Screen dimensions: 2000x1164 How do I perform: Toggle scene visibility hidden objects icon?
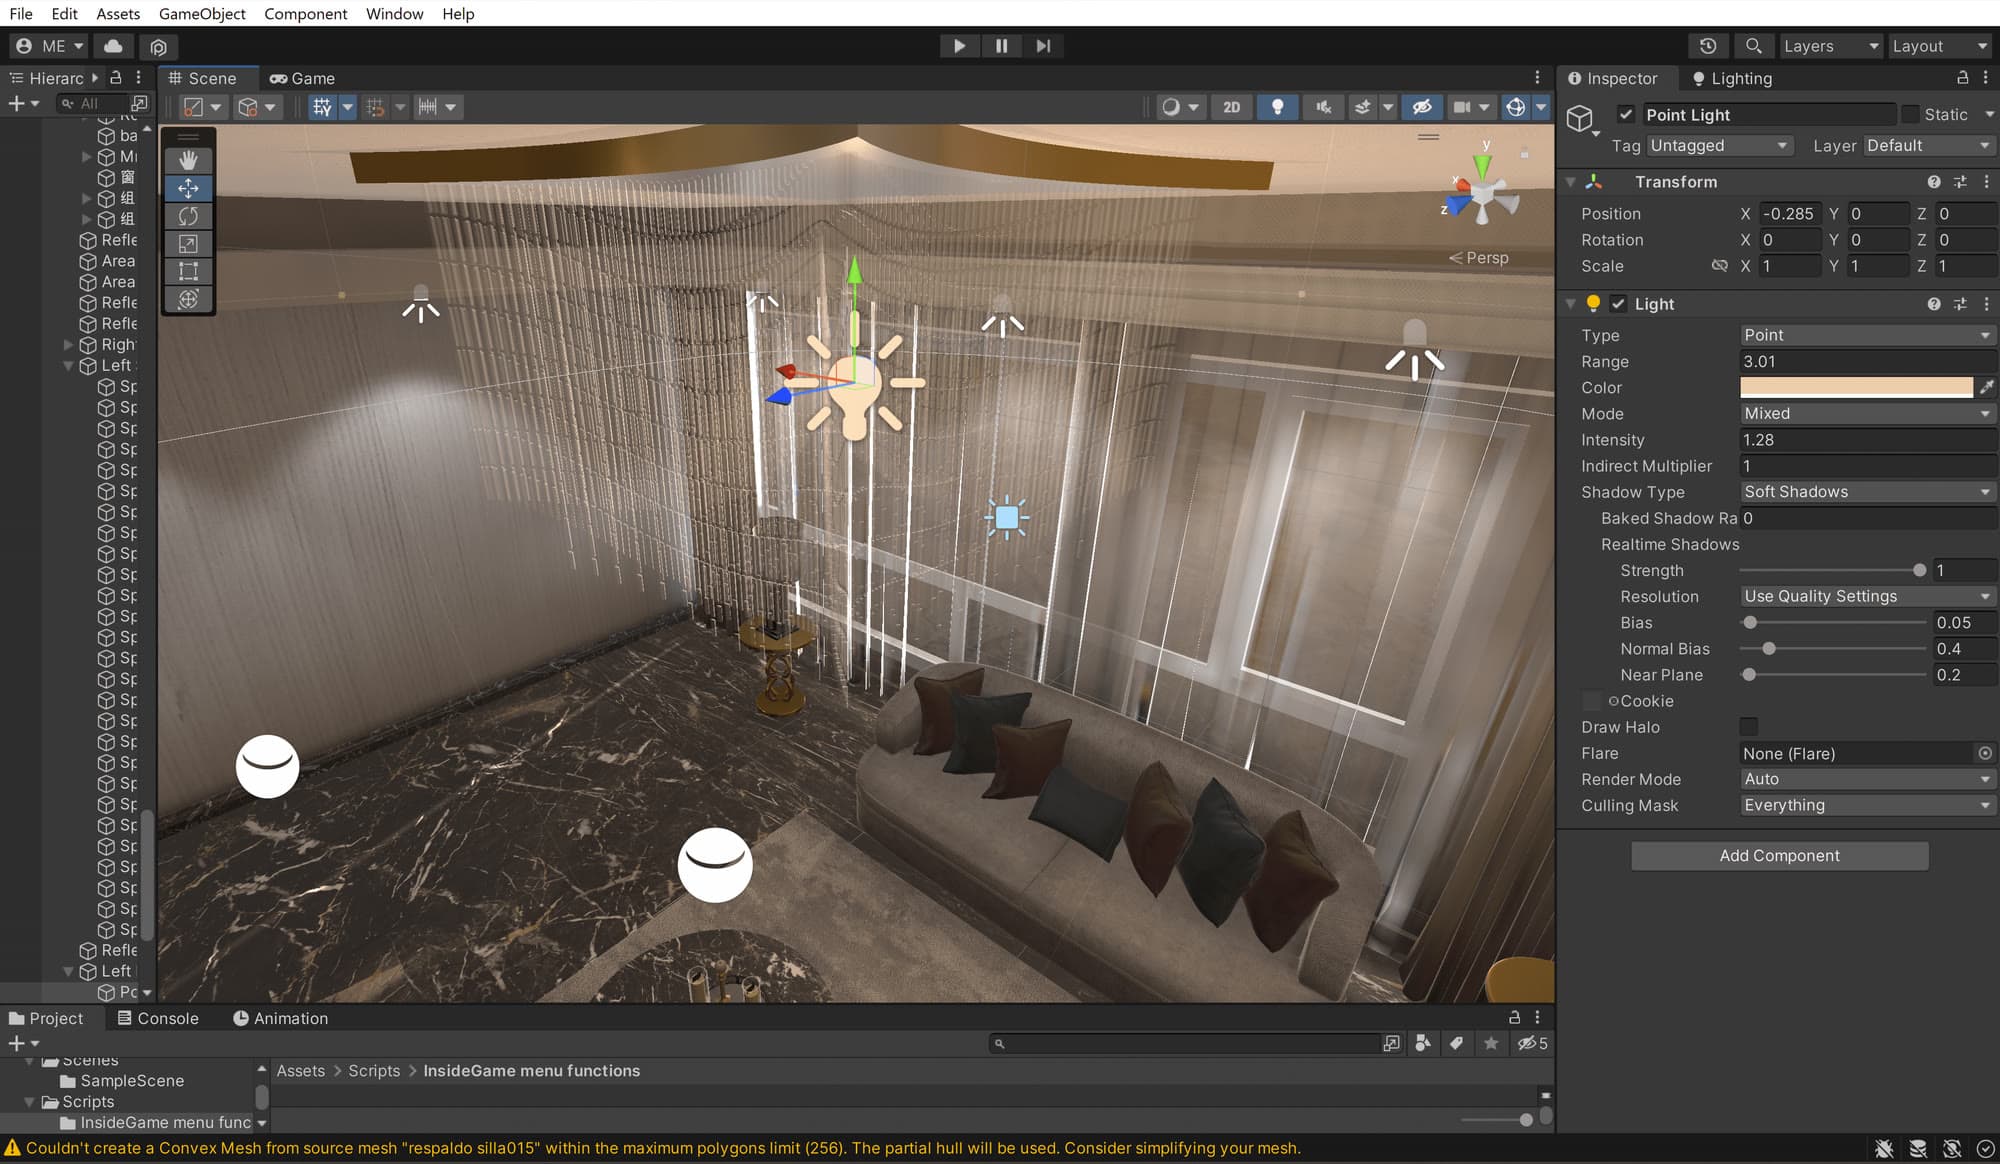[1422, 107]
